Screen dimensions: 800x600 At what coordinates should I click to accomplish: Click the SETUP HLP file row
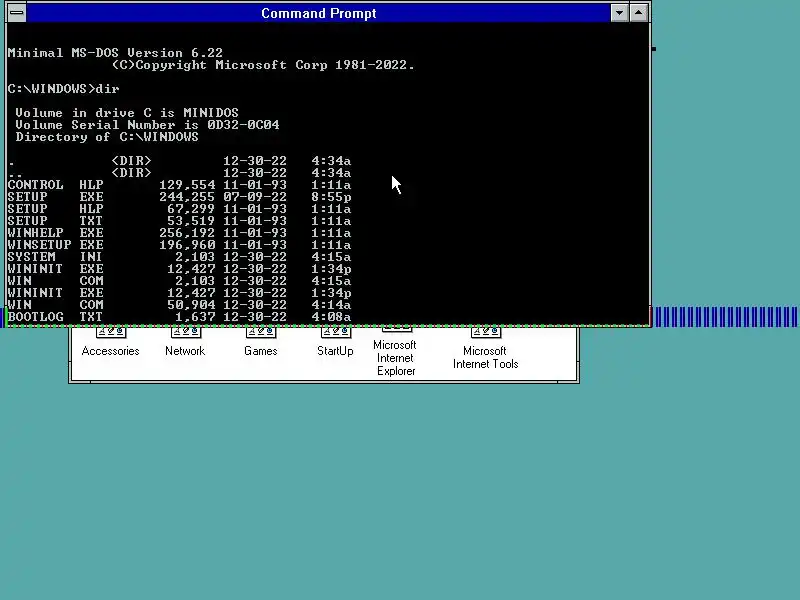(179, 209)
